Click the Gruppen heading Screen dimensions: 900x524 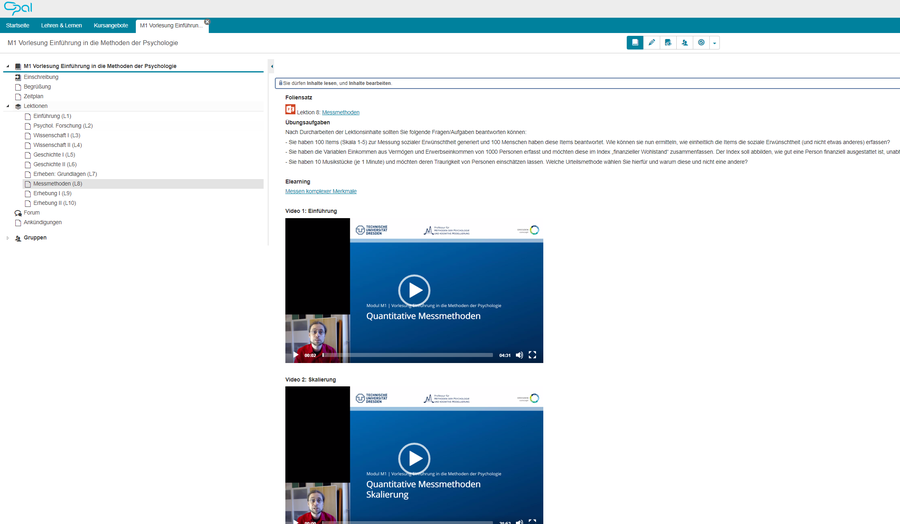pos(35,238)
